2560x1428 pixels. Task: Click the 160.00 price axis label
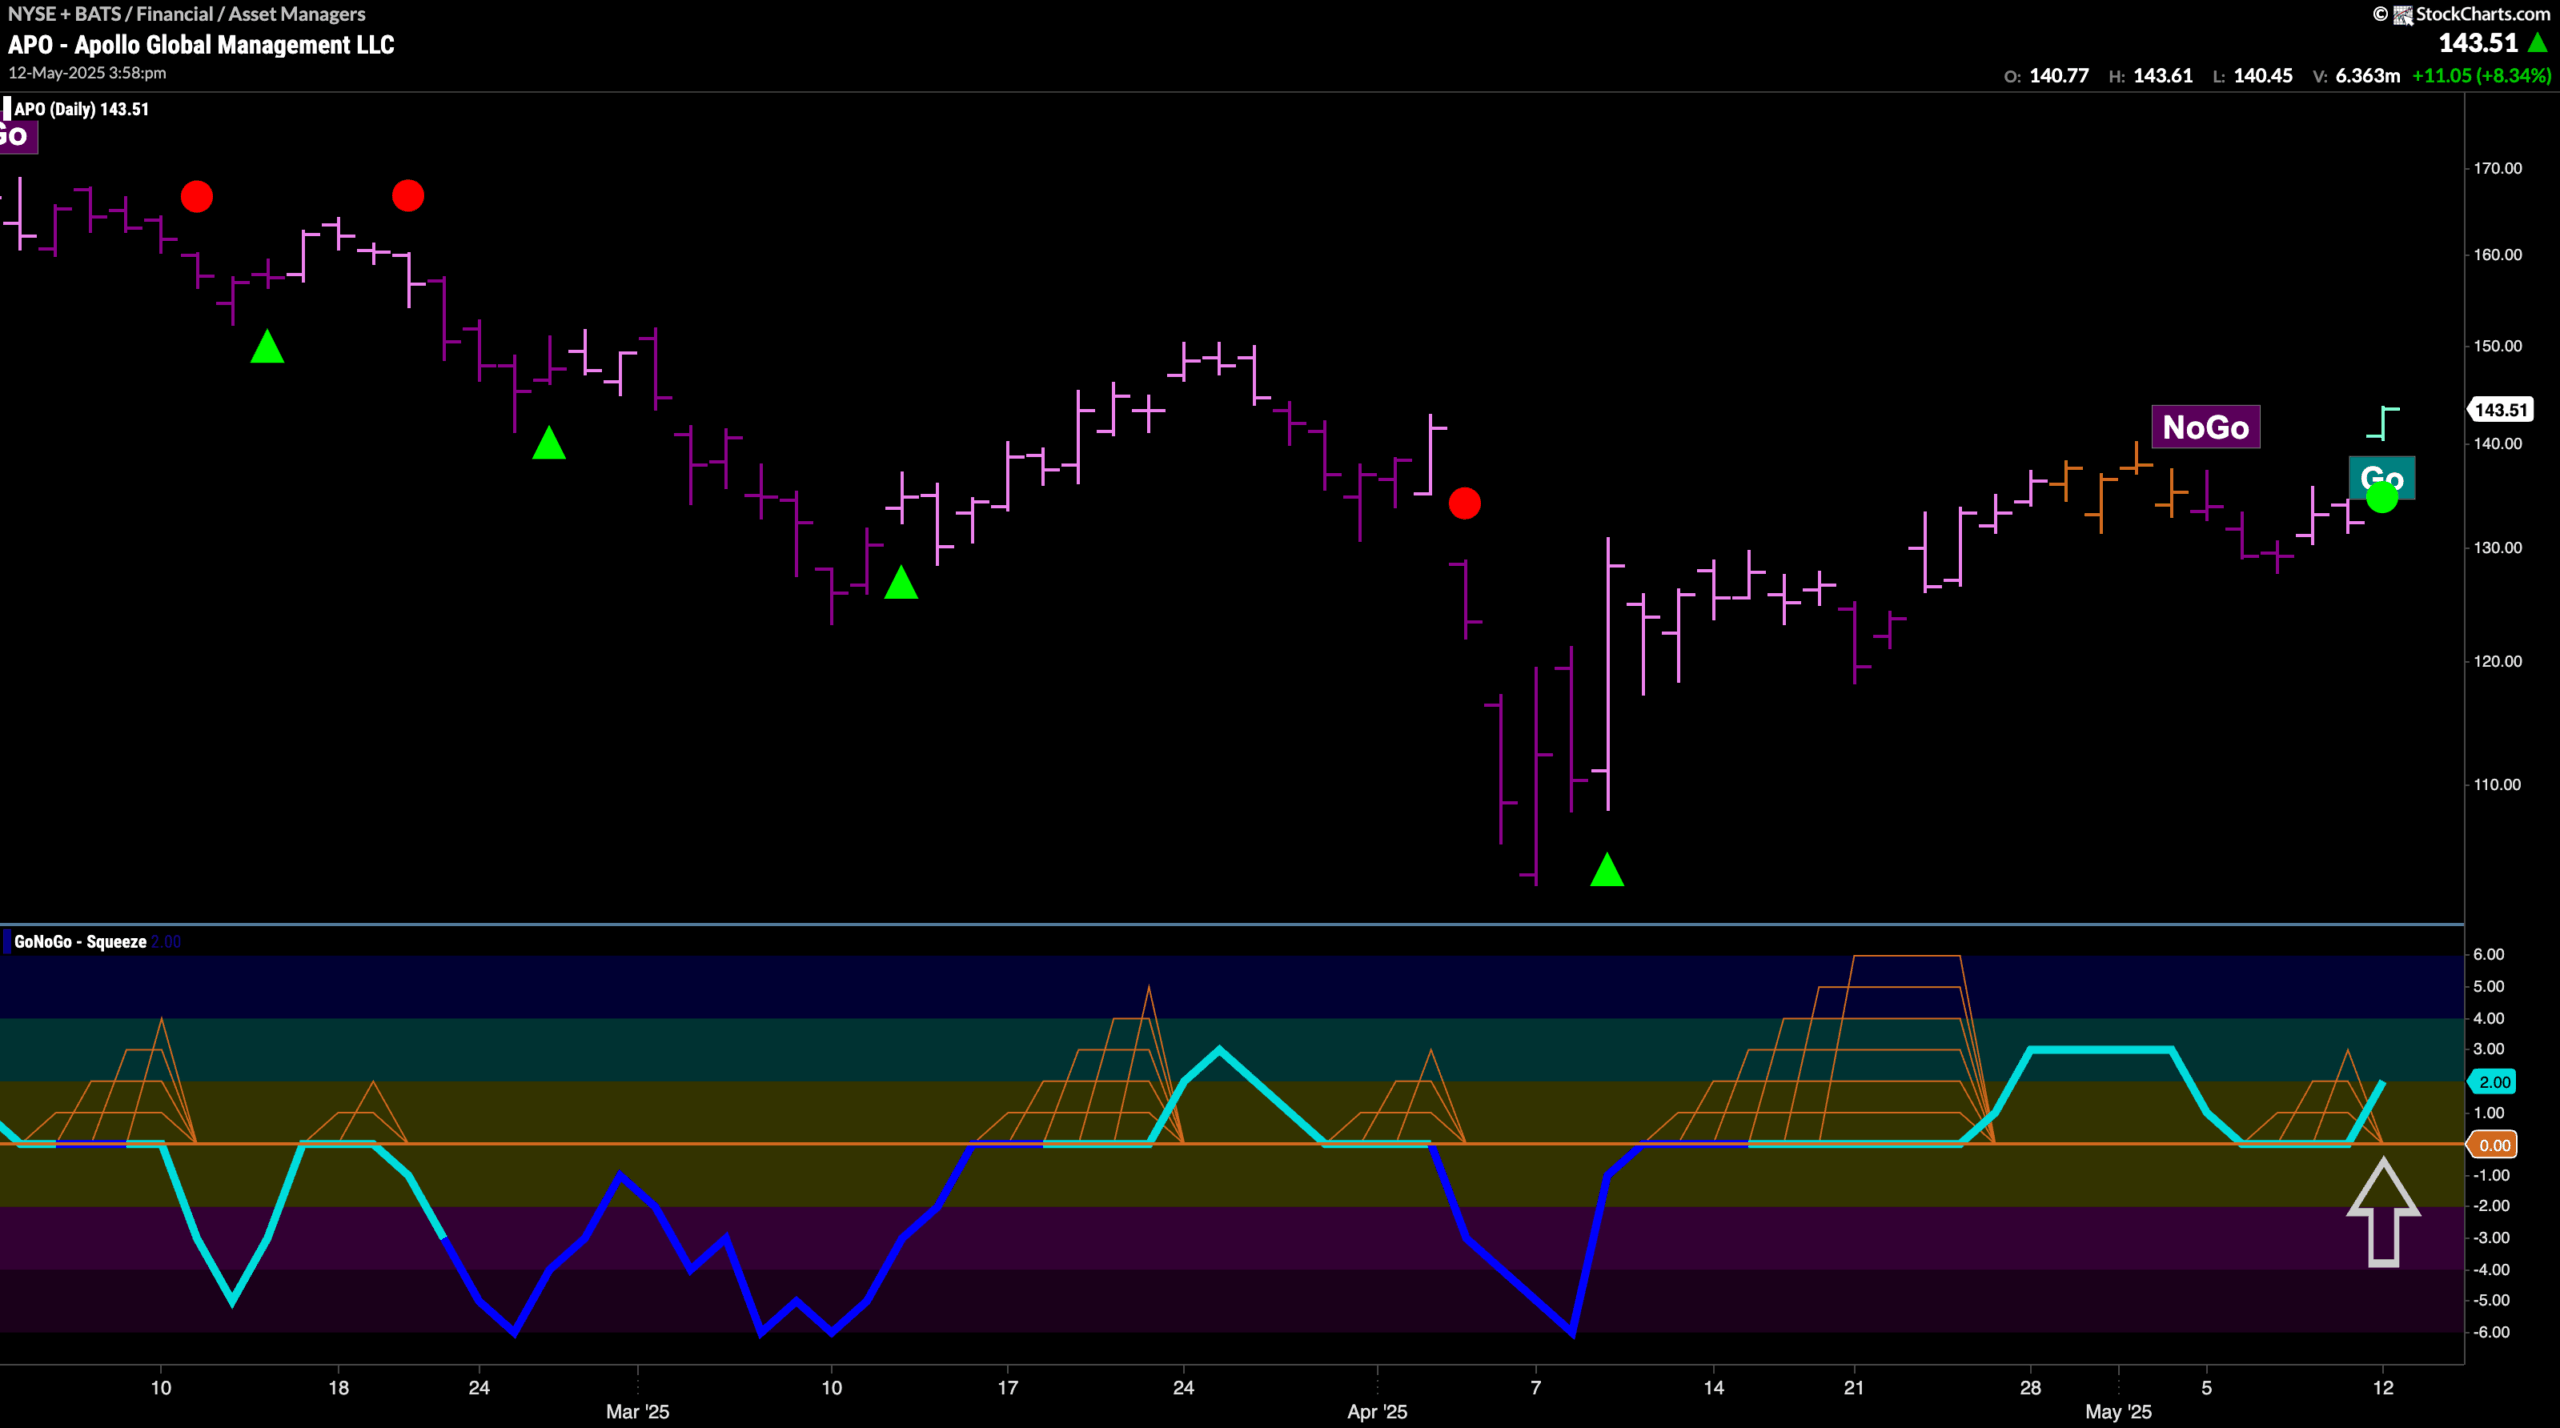coord(2497,255)
